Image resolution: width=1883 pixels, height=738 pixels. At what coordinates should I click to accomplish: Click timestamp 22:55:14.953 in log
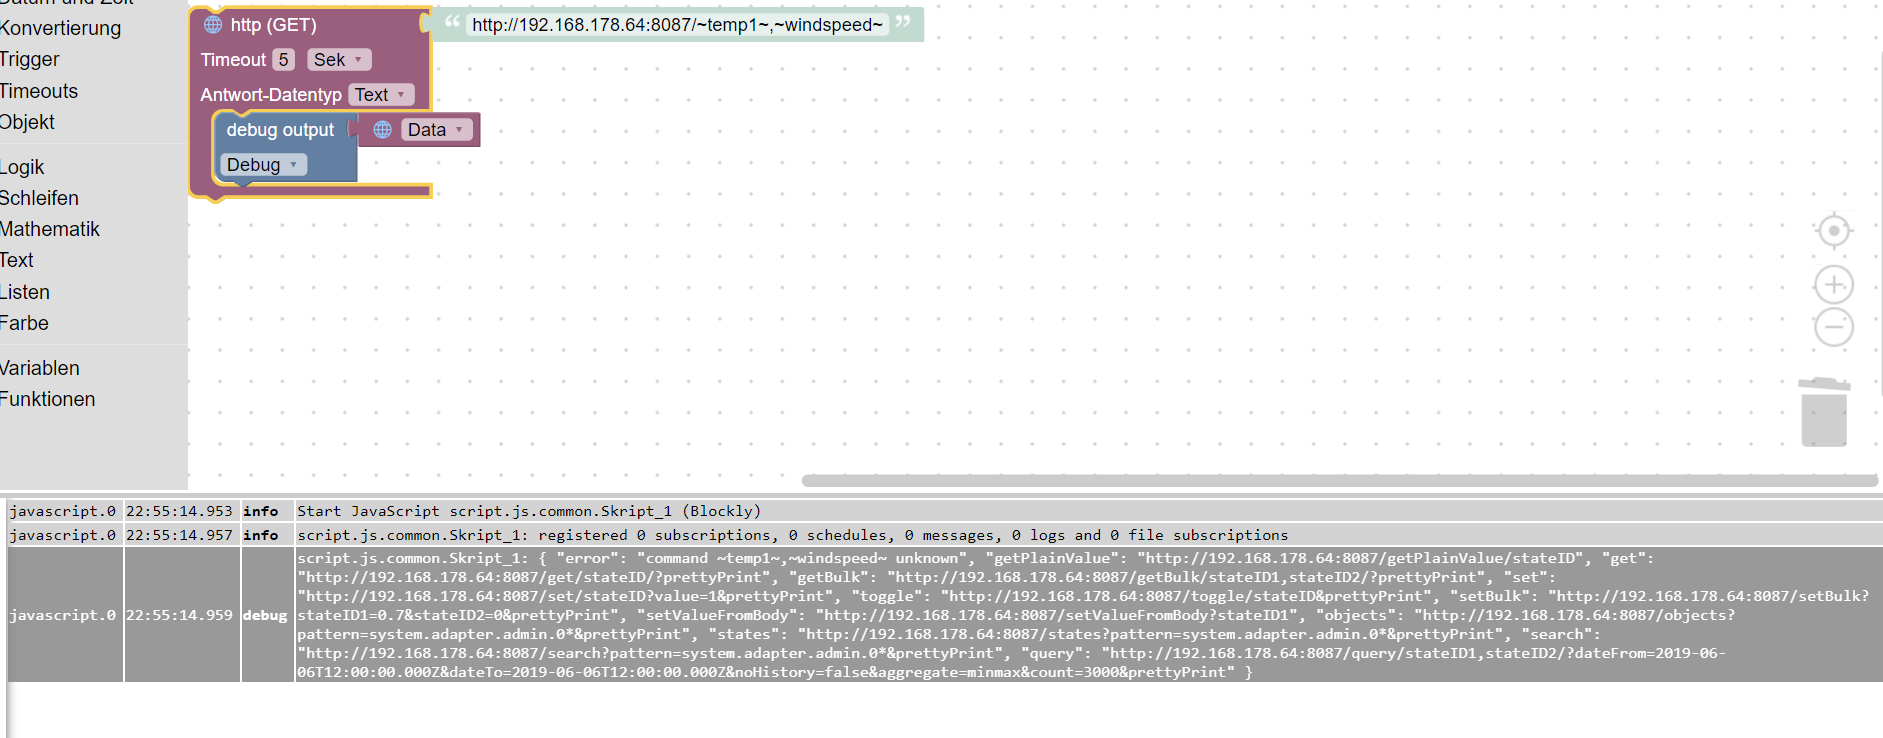click(x=179, y=511)
